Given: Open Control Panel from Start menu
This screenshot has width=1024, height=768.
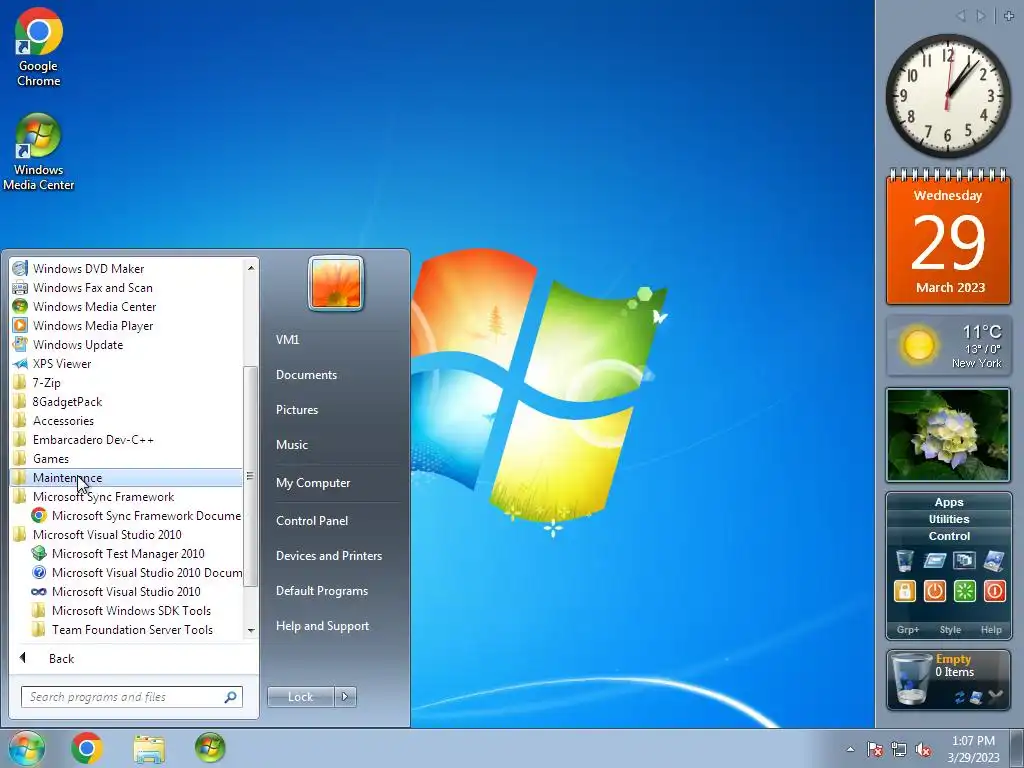Looking at the screenshot, I should coord(312,520).
